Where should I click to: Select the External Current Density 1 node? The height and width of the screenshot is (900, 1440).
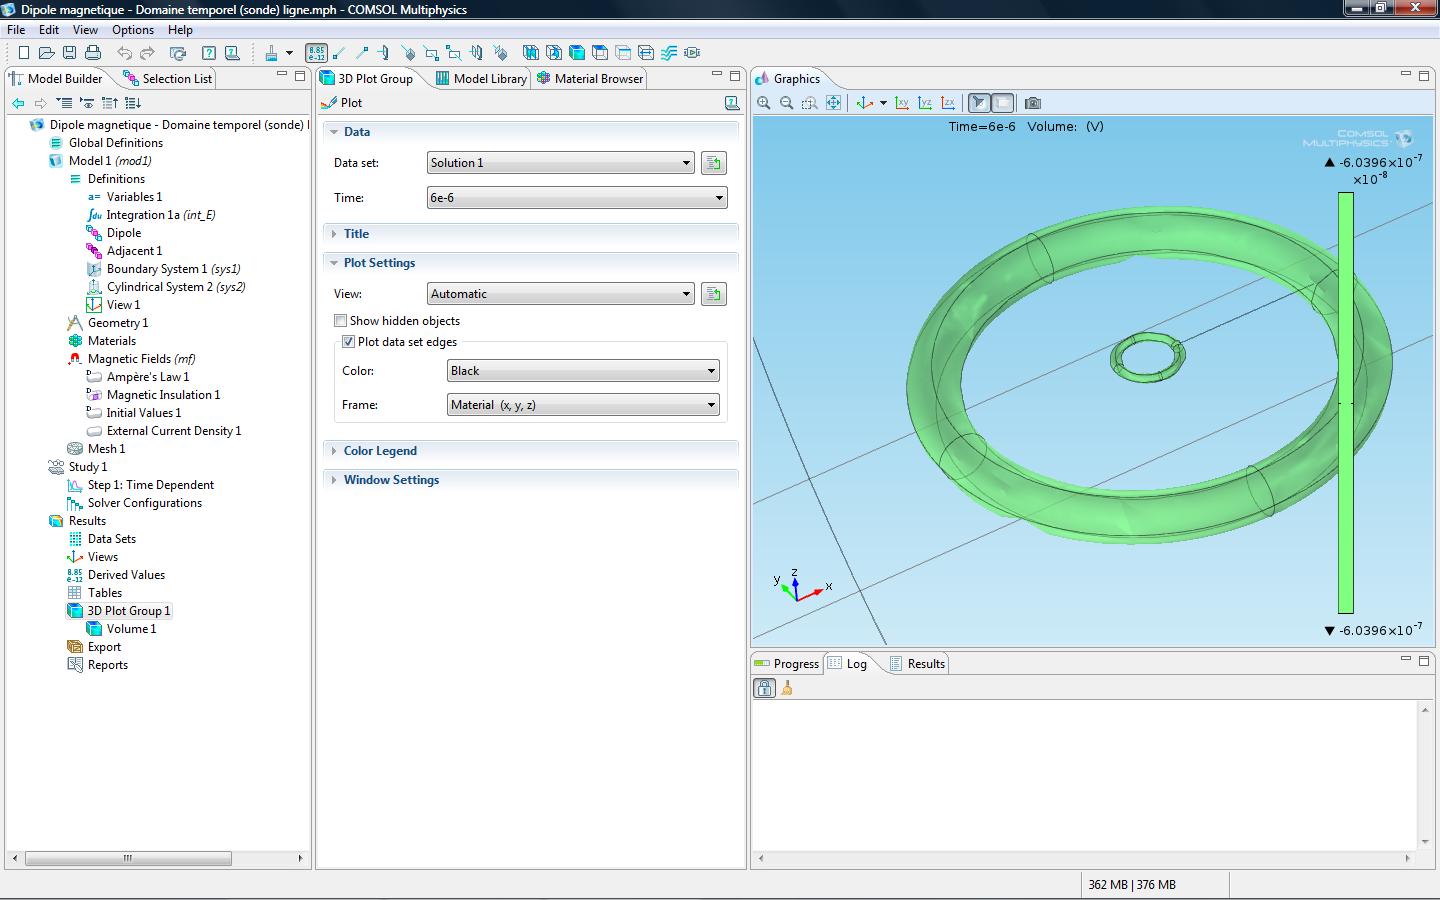(173, 431)
